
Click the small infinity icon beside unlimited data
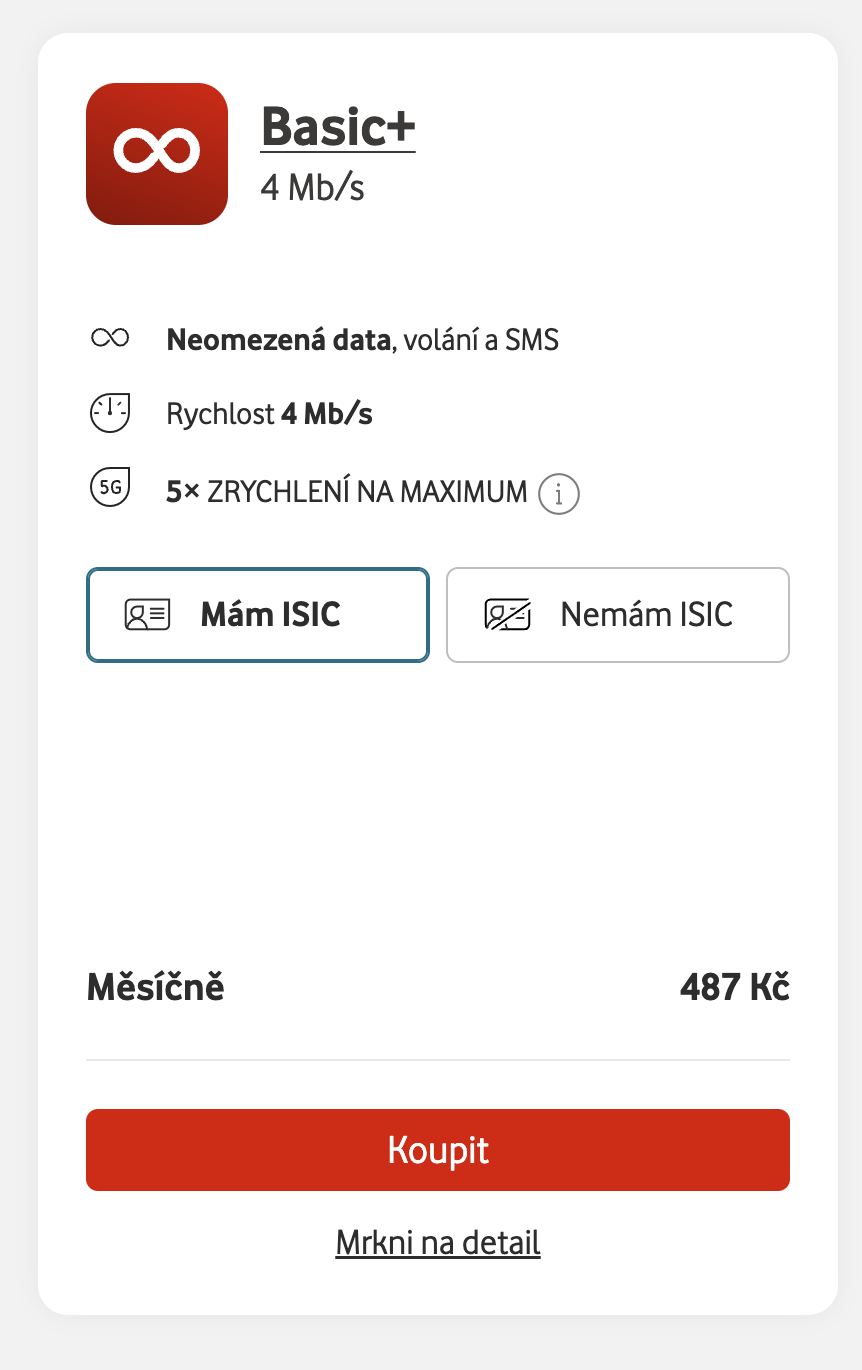(x=110, y=339)
